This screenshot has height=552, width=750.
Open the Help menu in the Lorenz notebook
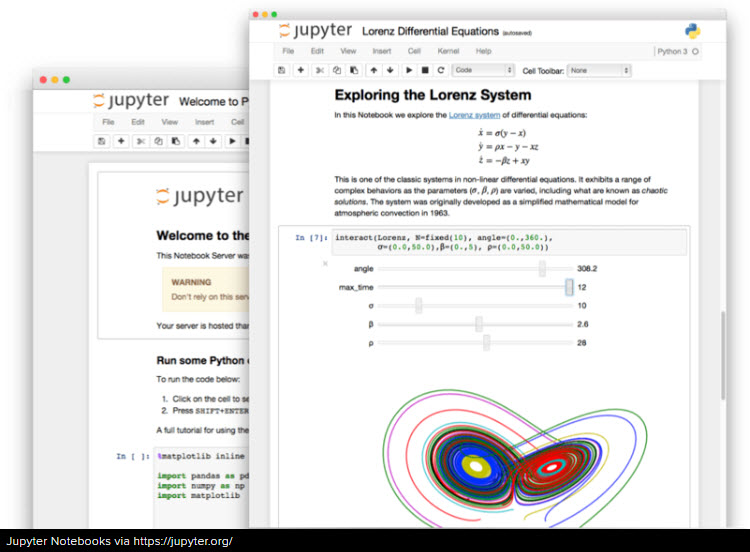coord(483,50)
